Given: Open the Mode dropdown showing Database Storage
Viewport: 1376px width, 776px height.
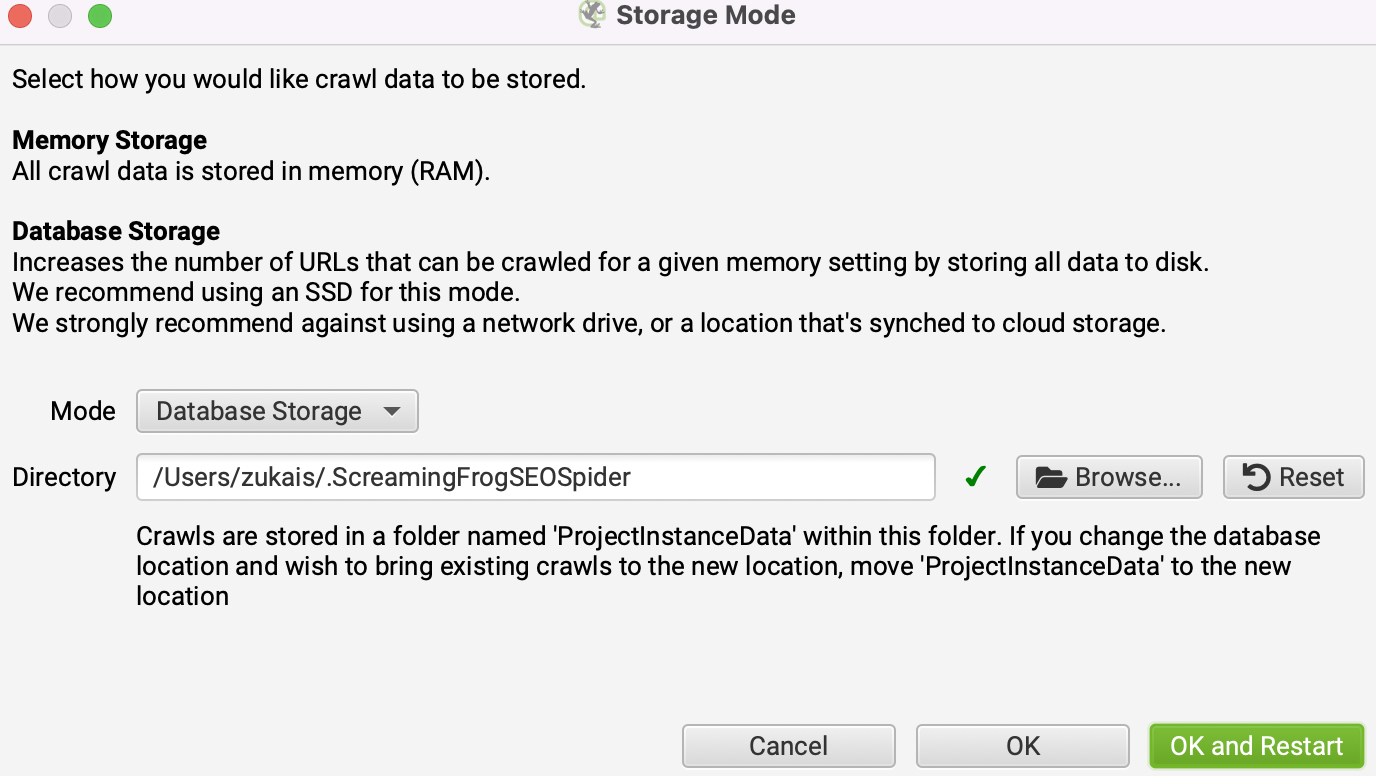Looking at the screenshot, I should pyautogui.click(x=260, y=411).
